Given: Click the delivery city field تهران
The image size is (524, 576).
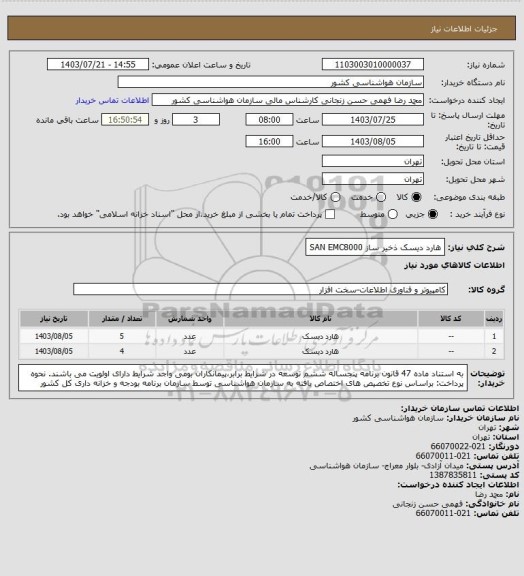Looking at the screenshot, I should (373, 179).
